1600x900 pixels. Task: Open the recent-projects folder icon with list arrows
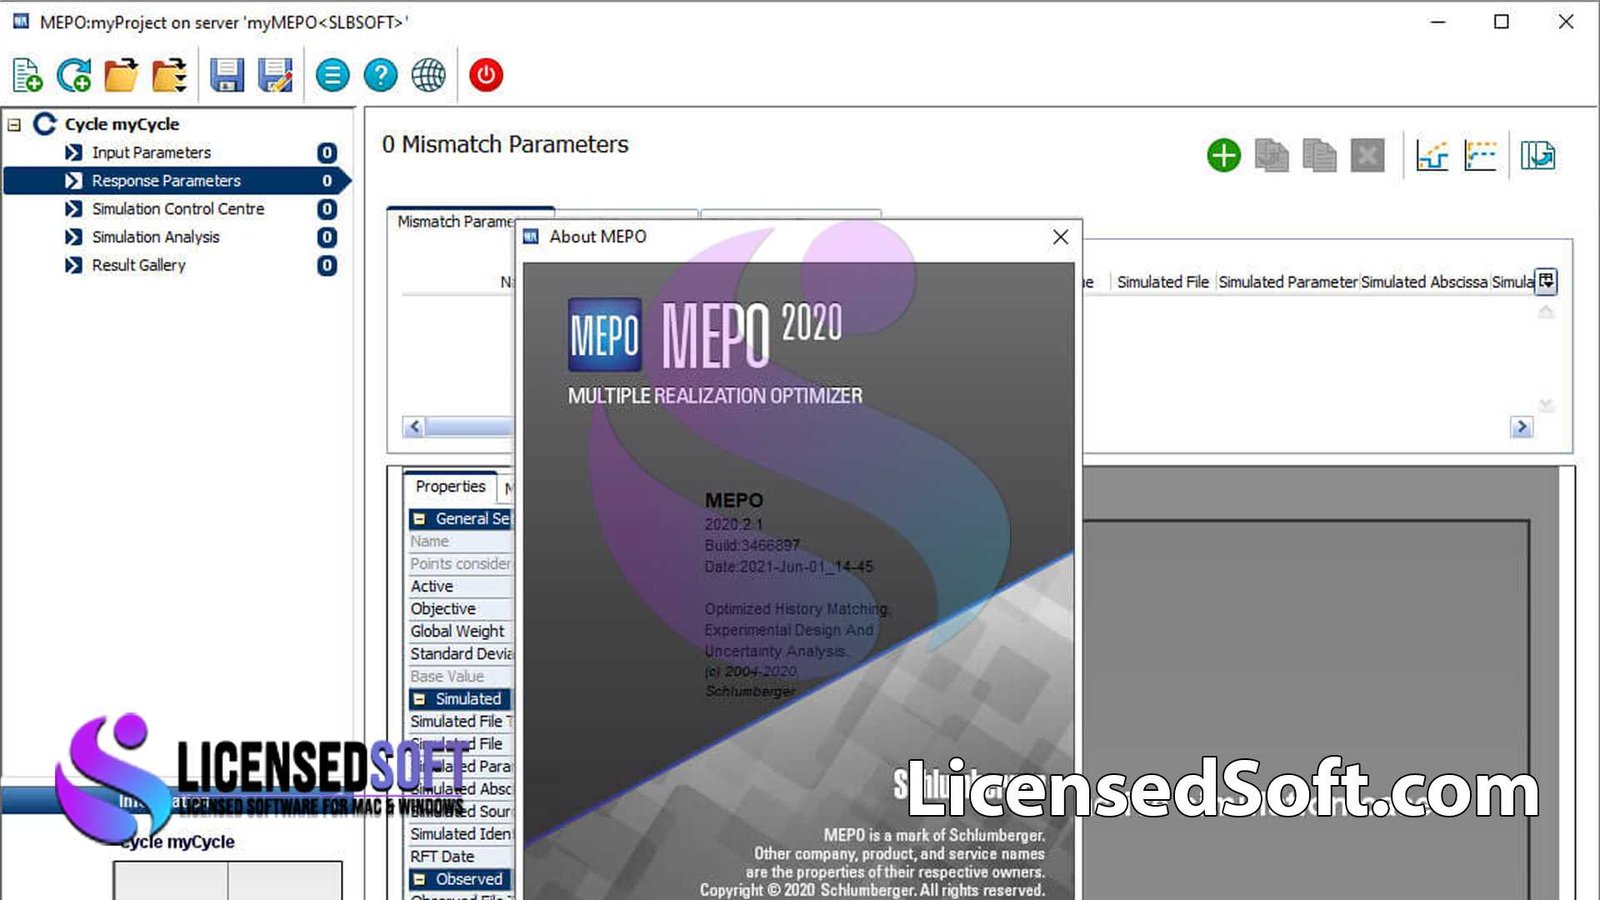point(169,75)
